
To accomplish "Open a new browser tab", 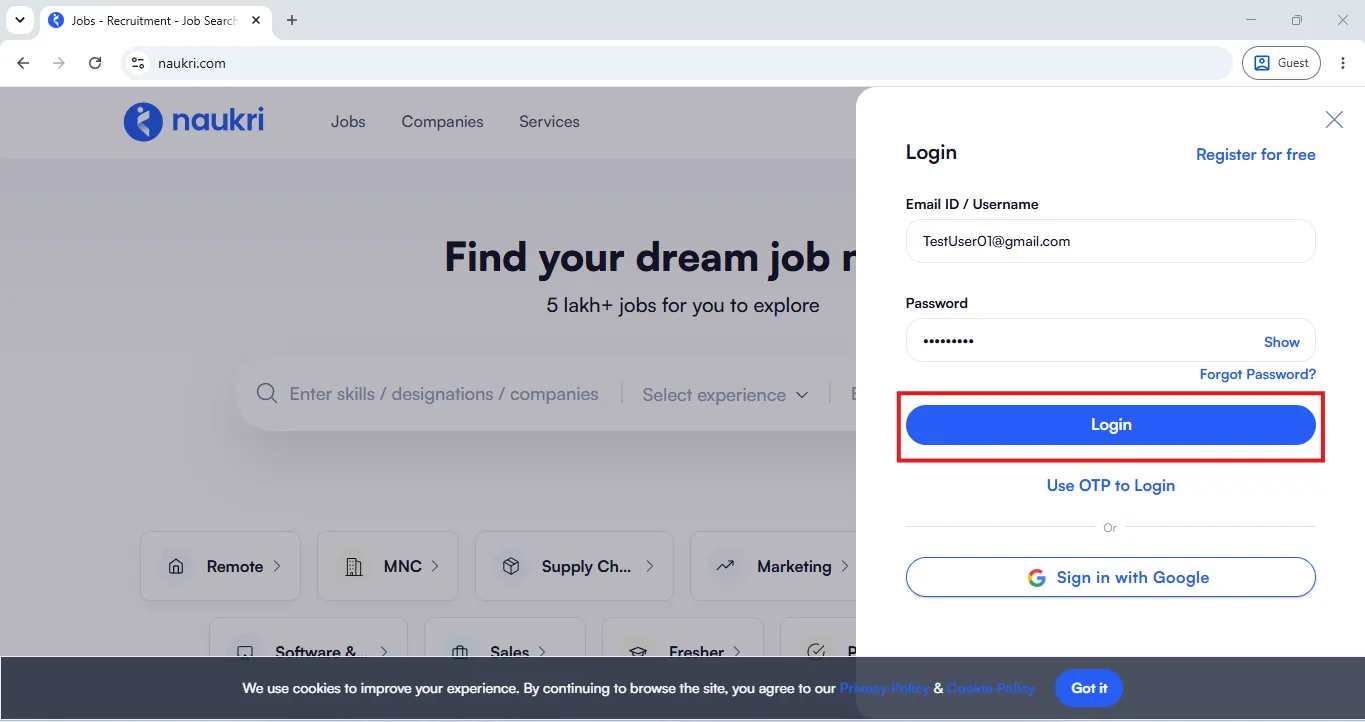I will pyautogui.click(x=292, y=20).
